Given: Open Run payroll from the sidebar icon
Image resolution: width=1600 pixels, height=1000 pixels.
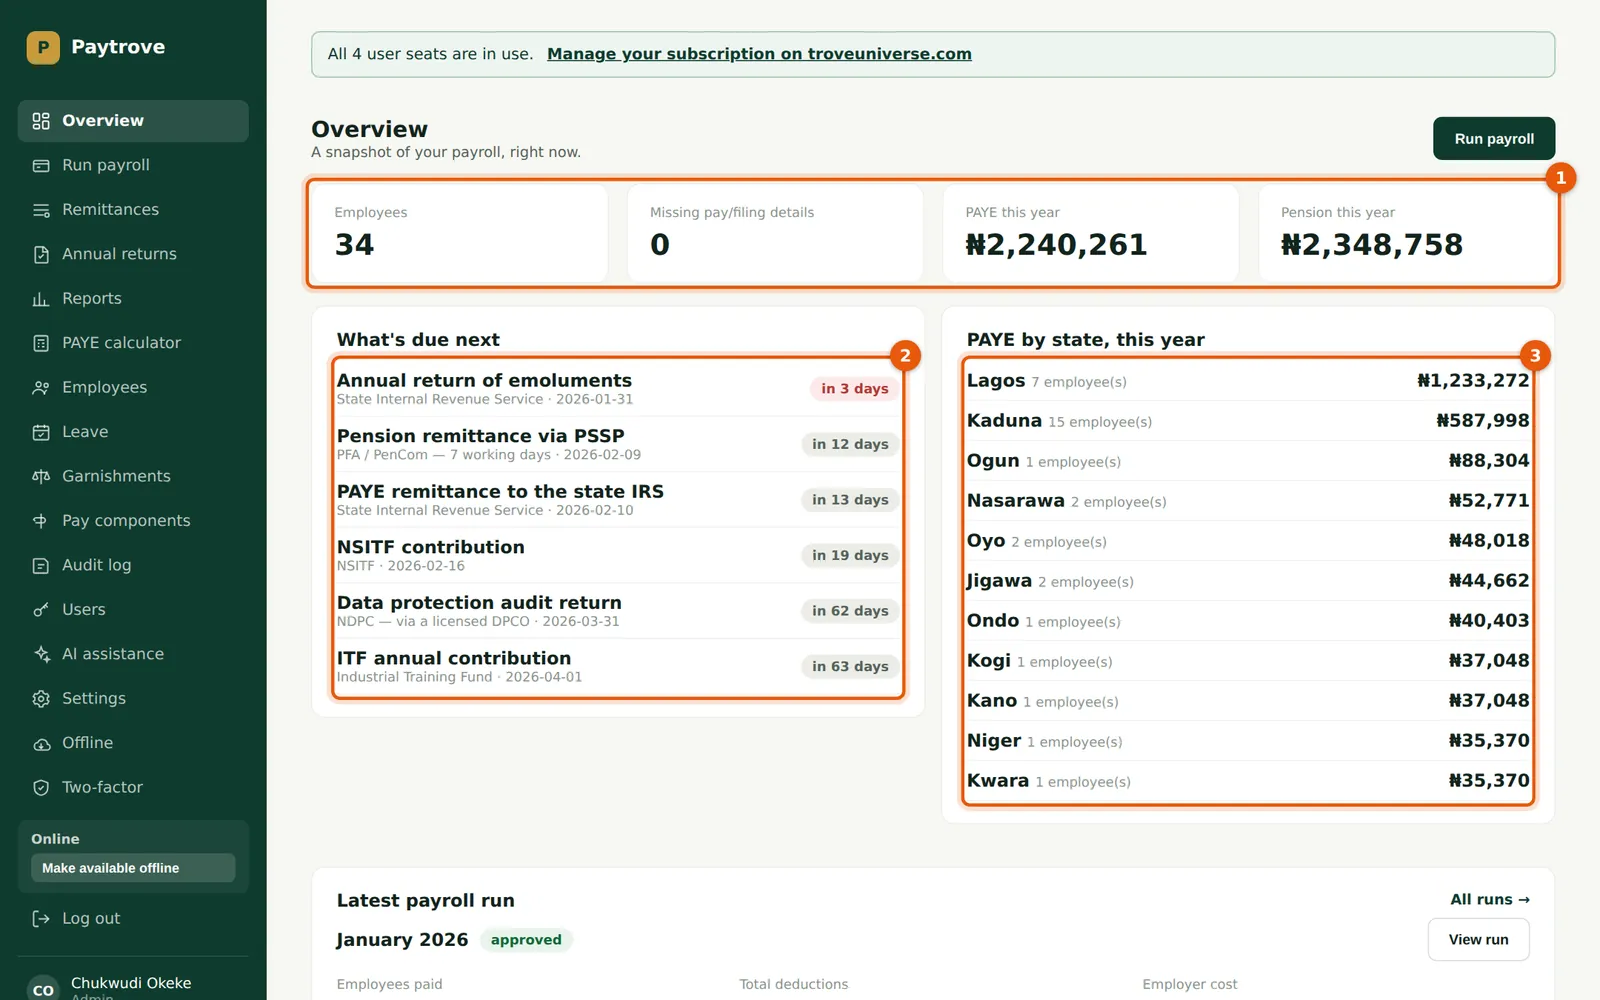Looking at the screenshot, I should tap(41, 166).
